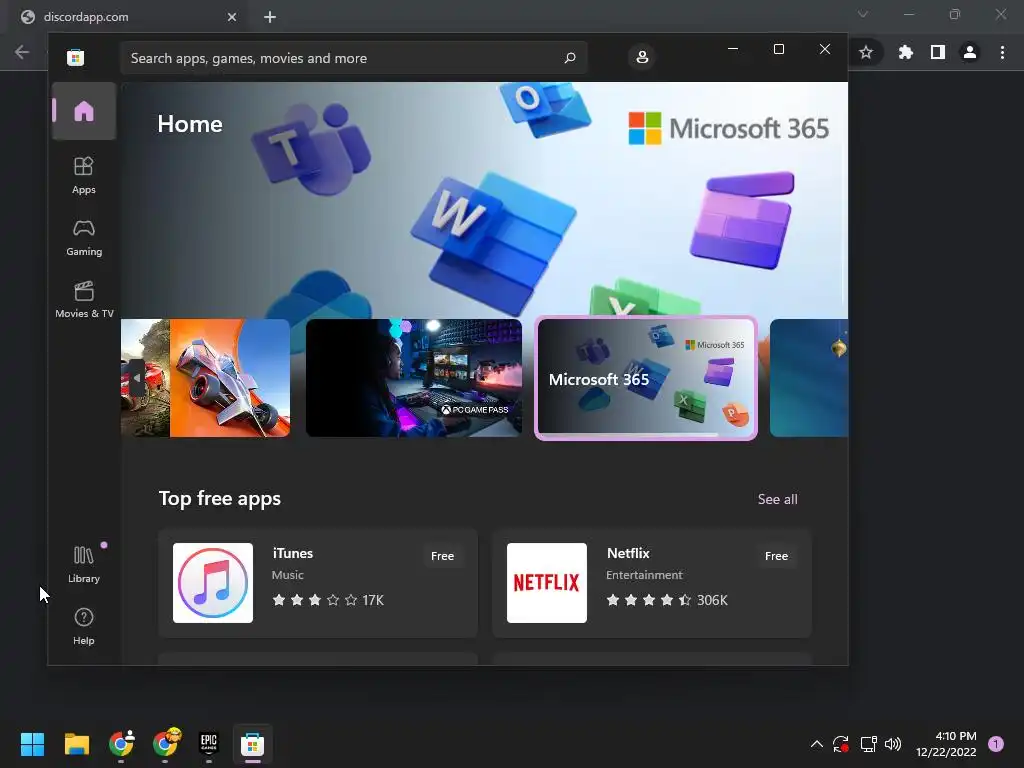Toggle Chrome side panel icon
Viewport: 1024px width, 768px height.
point(938,52)
